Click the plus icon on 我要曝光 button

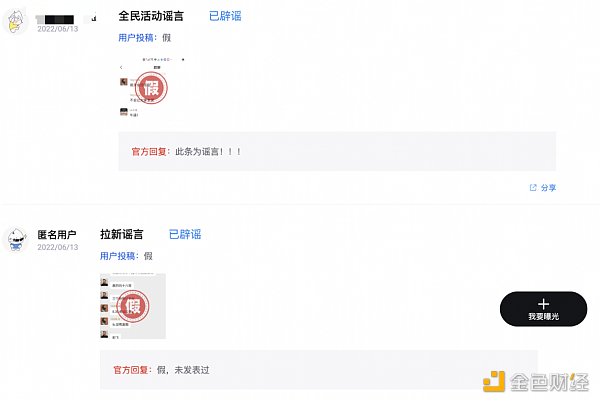click(x=543, y=303)
